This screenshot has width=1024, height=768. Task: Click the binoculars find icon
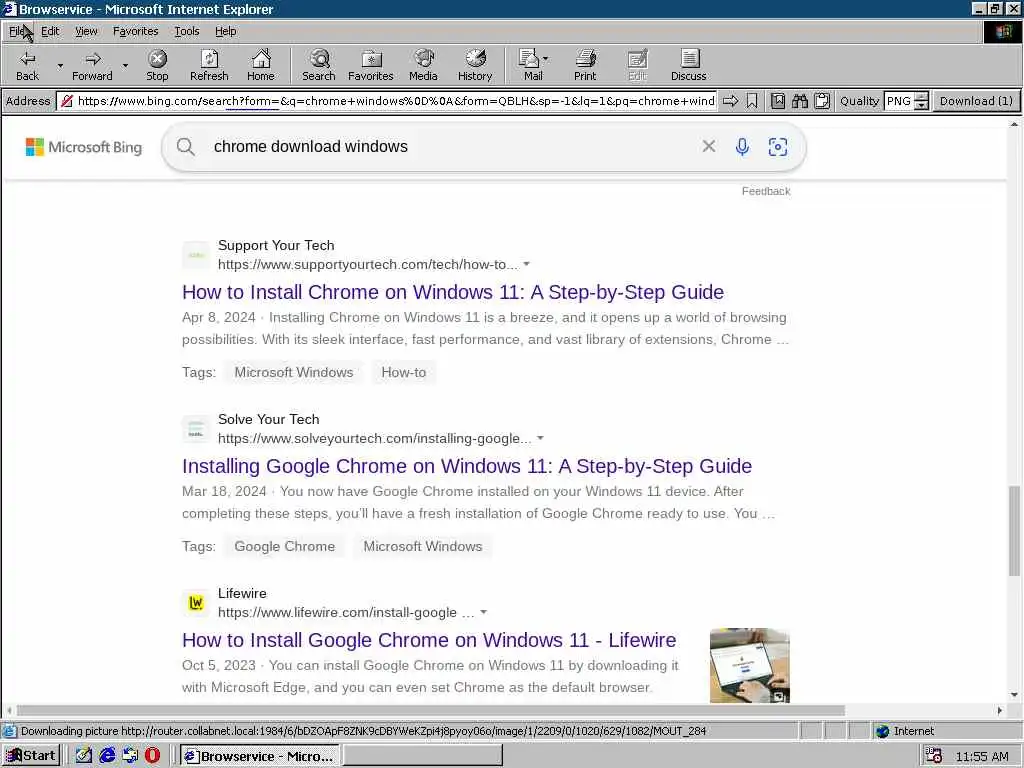tap(800, 101)
